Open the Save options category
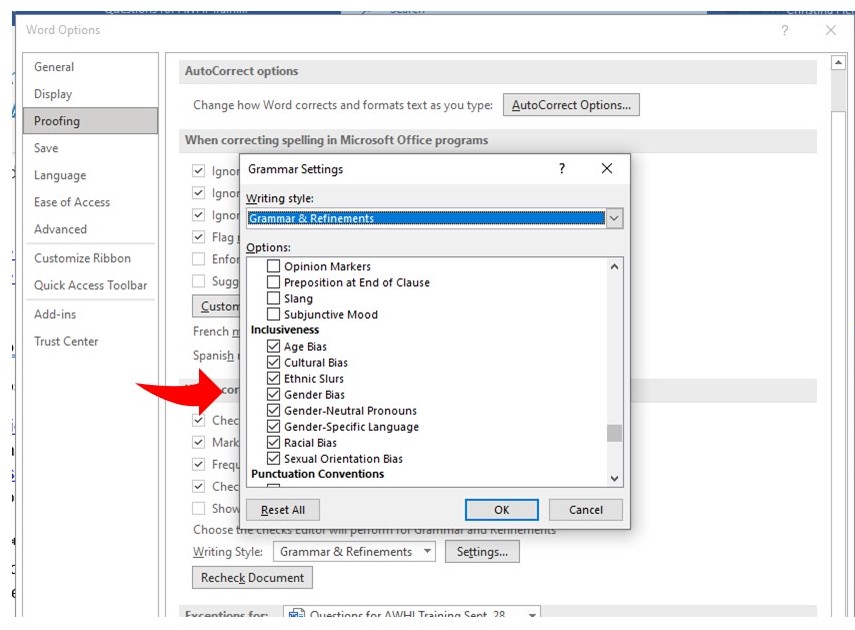This screenshot has height=630, width=855. (91, 148)
